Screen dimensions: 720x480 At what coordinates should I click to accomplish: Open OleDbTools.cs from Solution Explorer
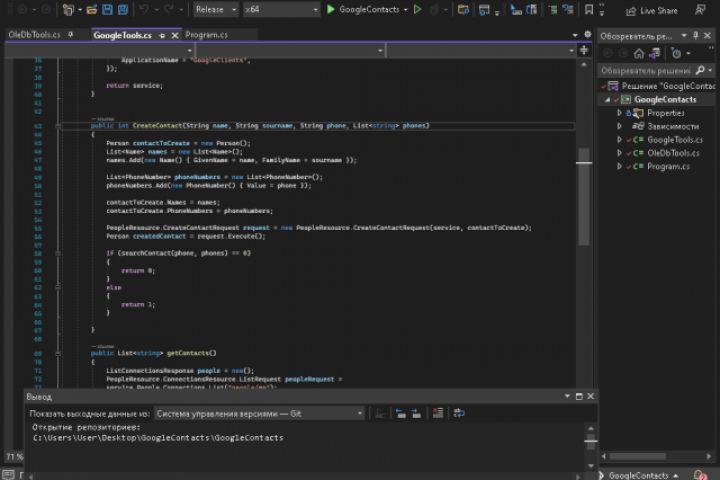[x=674, y=153]
